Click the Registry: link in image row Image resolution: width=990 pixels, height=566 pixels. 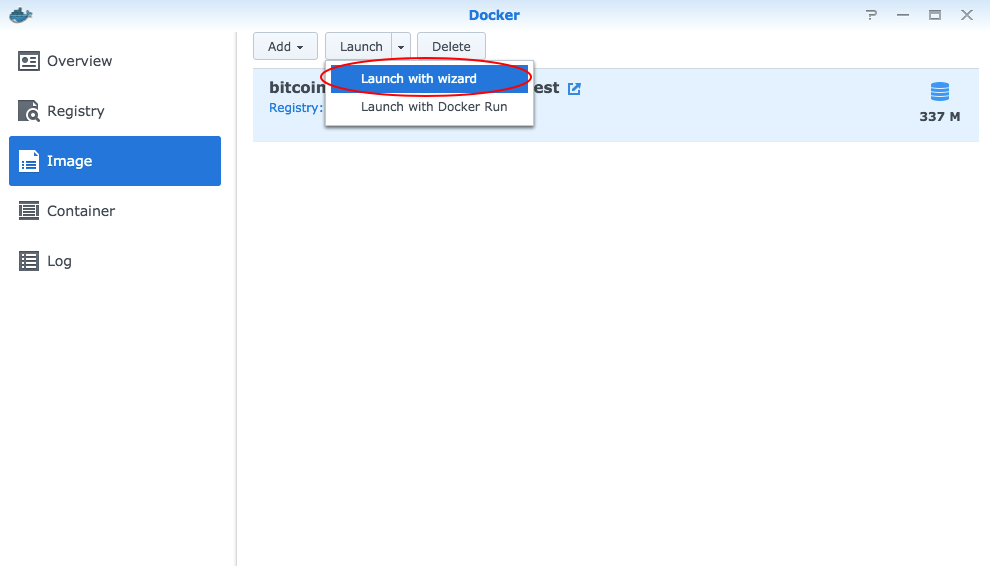[296, 107]
